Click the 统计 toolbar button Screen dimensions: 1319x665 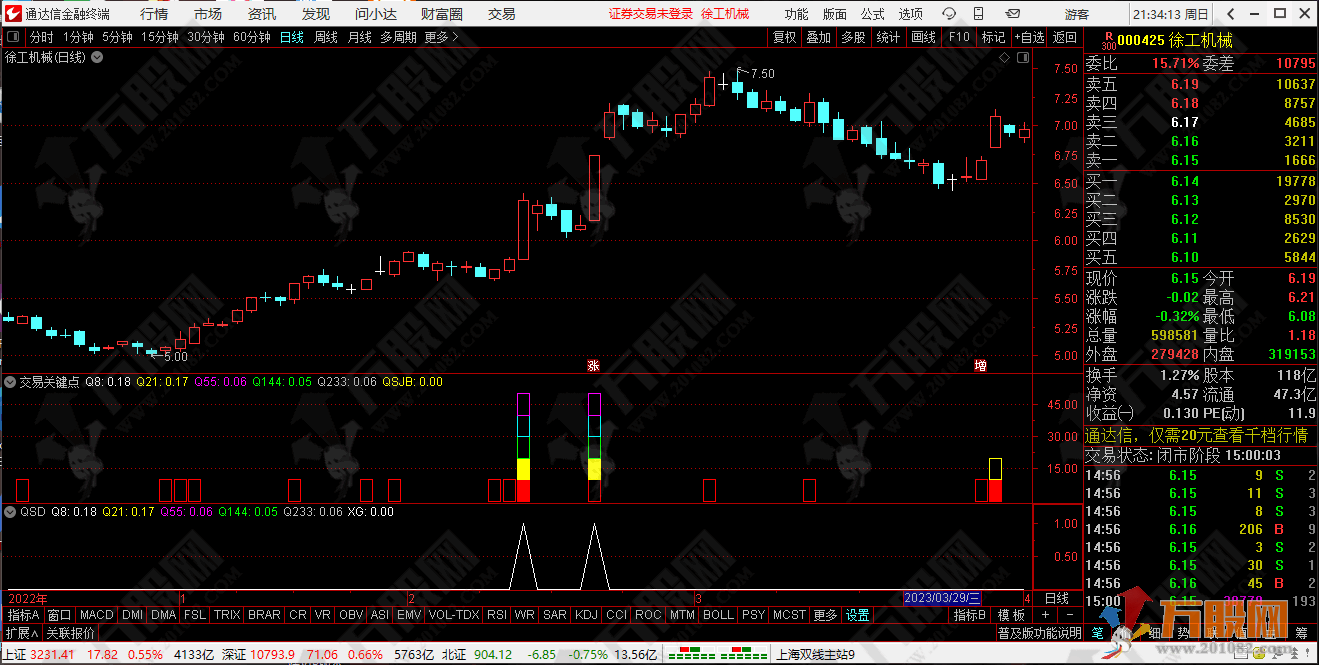pyautogui.click(x=888, y=37)
